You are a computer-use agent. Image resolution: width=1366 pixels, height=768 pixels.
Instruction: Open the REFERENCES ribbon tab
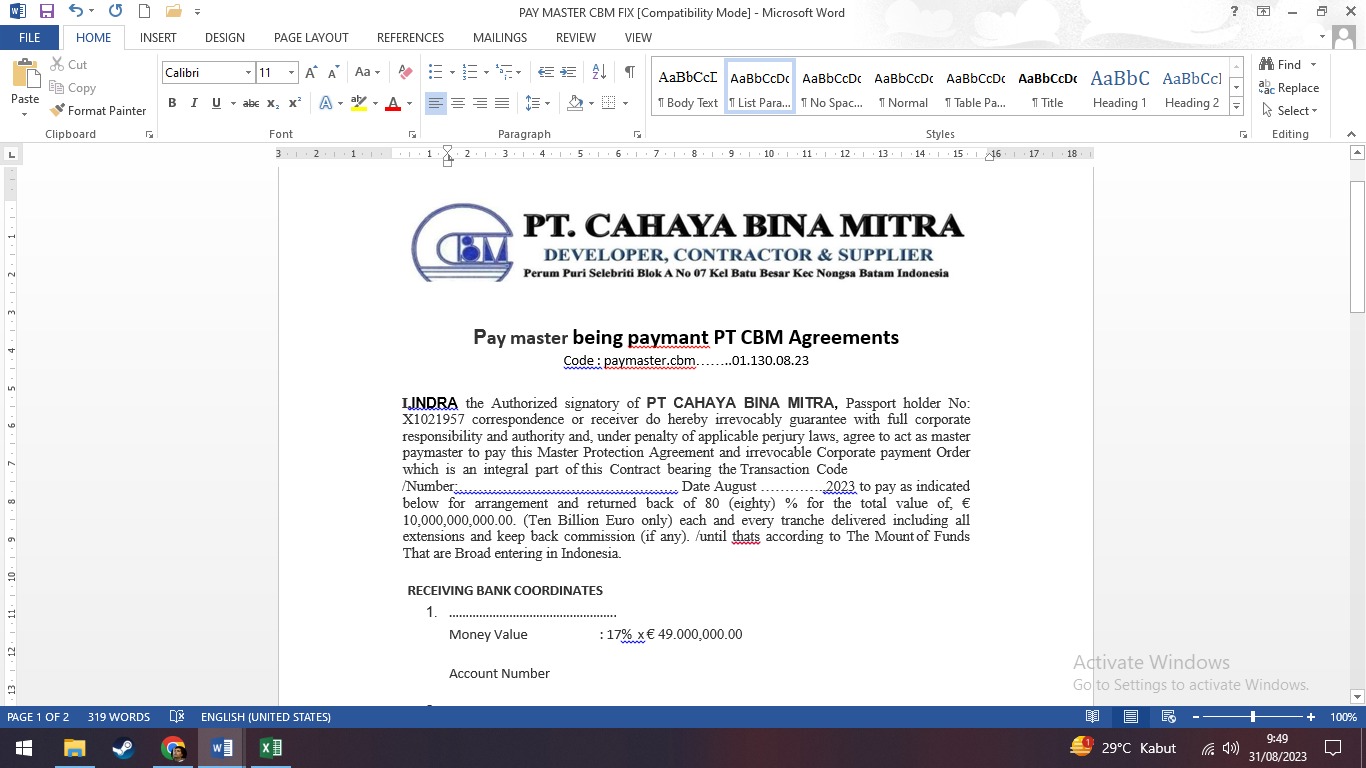tap(410, 37)
